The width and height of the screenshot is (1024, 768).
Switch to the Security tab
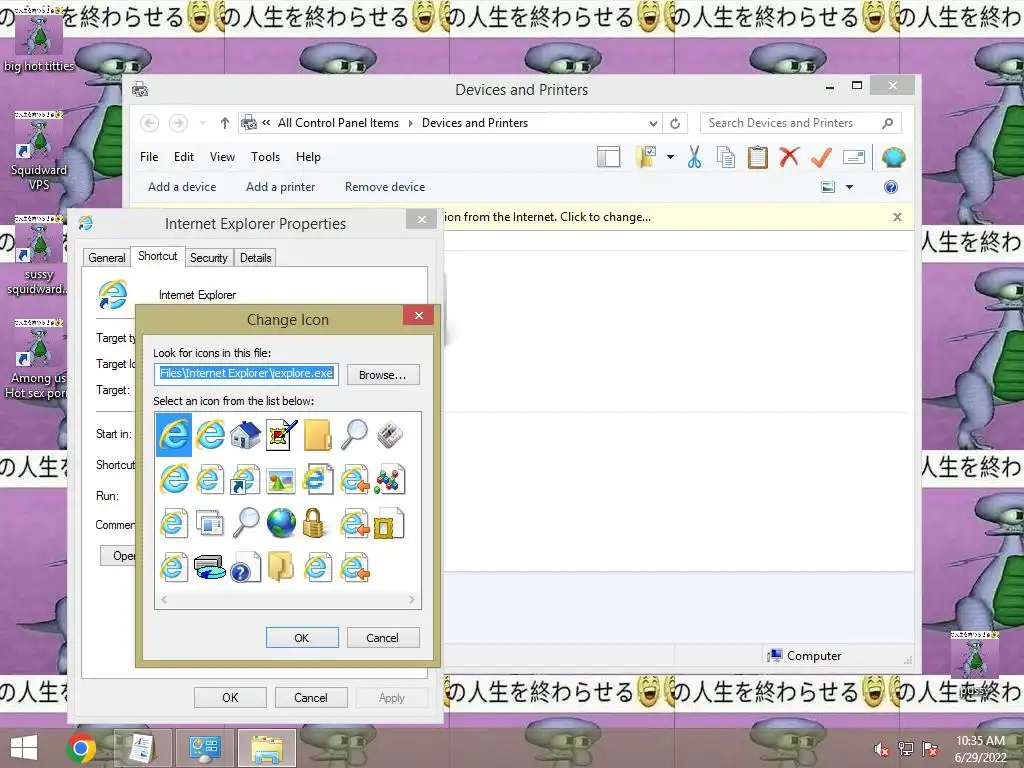[208, 258]
